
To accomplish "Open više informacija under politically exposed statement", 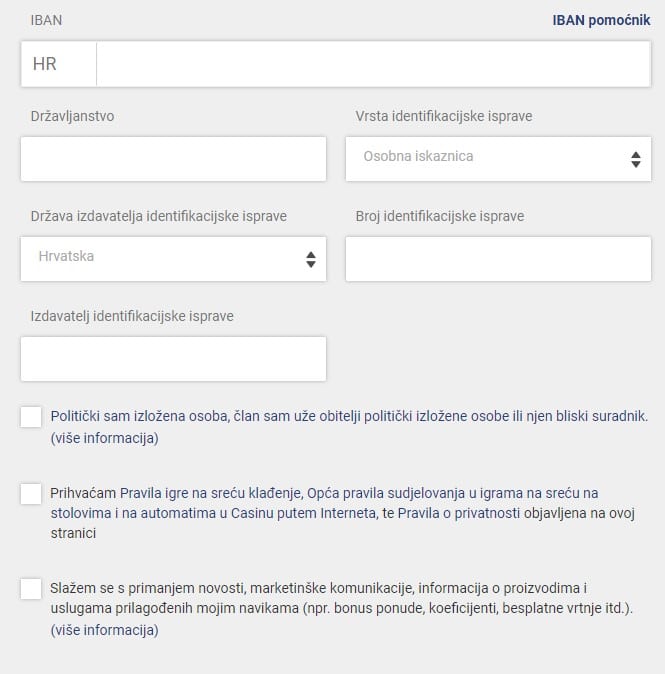I will (x=104, y=438).
